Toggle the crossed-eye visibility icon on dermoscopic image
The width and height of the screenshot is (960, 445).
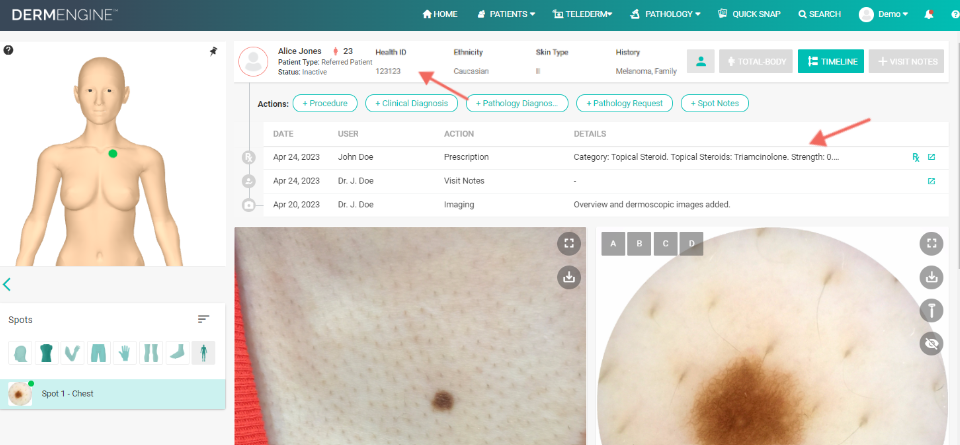pos(931,343)
